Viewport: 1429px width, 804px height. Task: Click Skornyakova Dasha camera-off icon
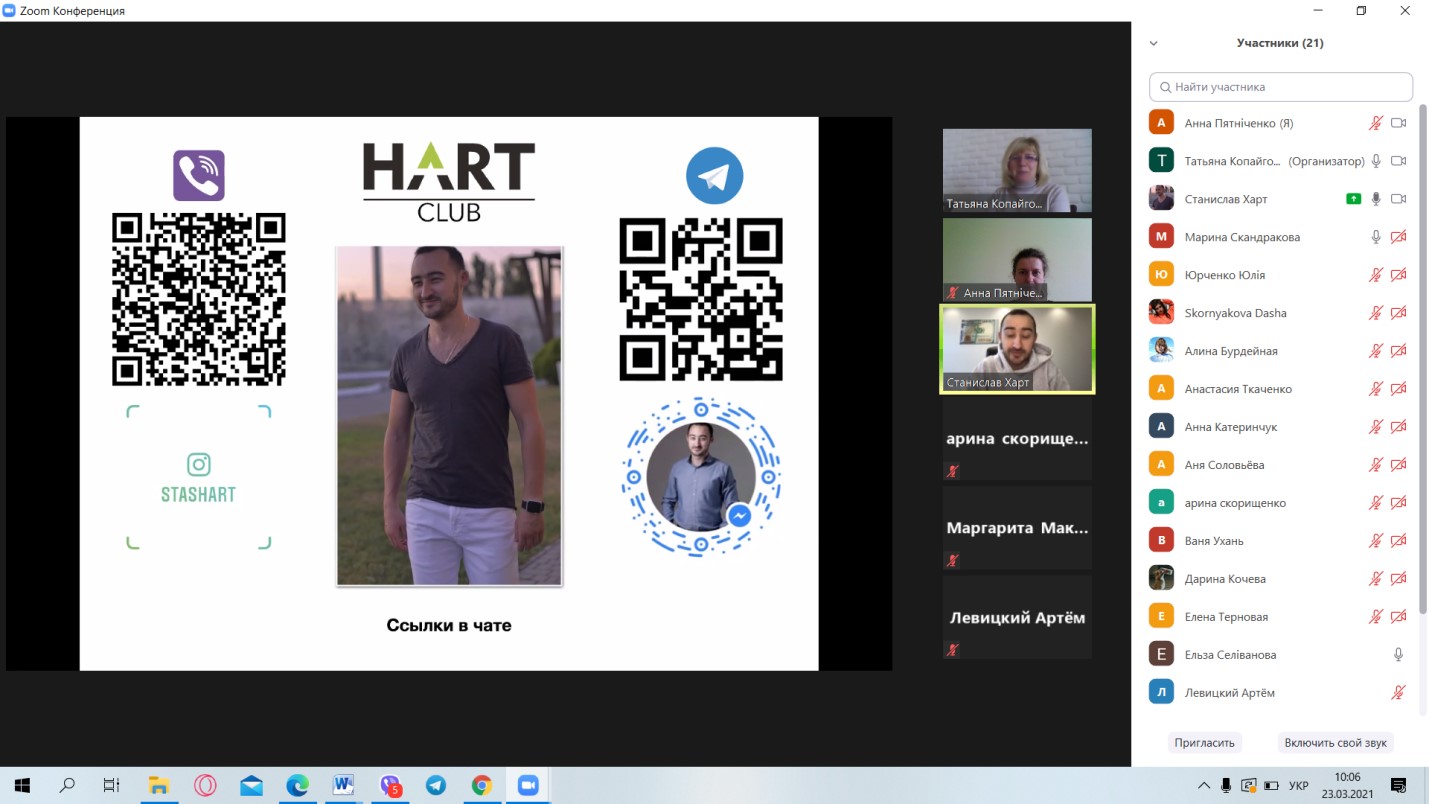pos(1398,313)
